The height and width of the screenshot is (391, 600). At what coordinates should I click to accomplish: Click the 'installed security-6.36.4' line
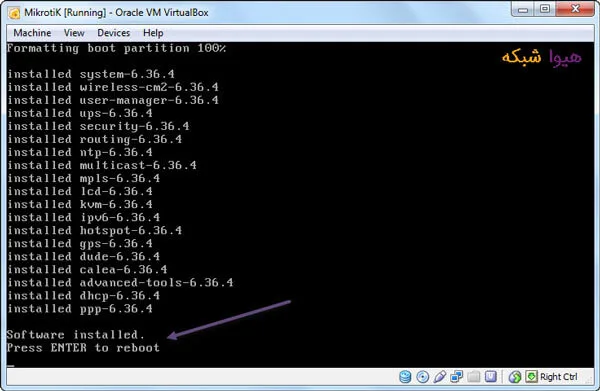(98, 126)
